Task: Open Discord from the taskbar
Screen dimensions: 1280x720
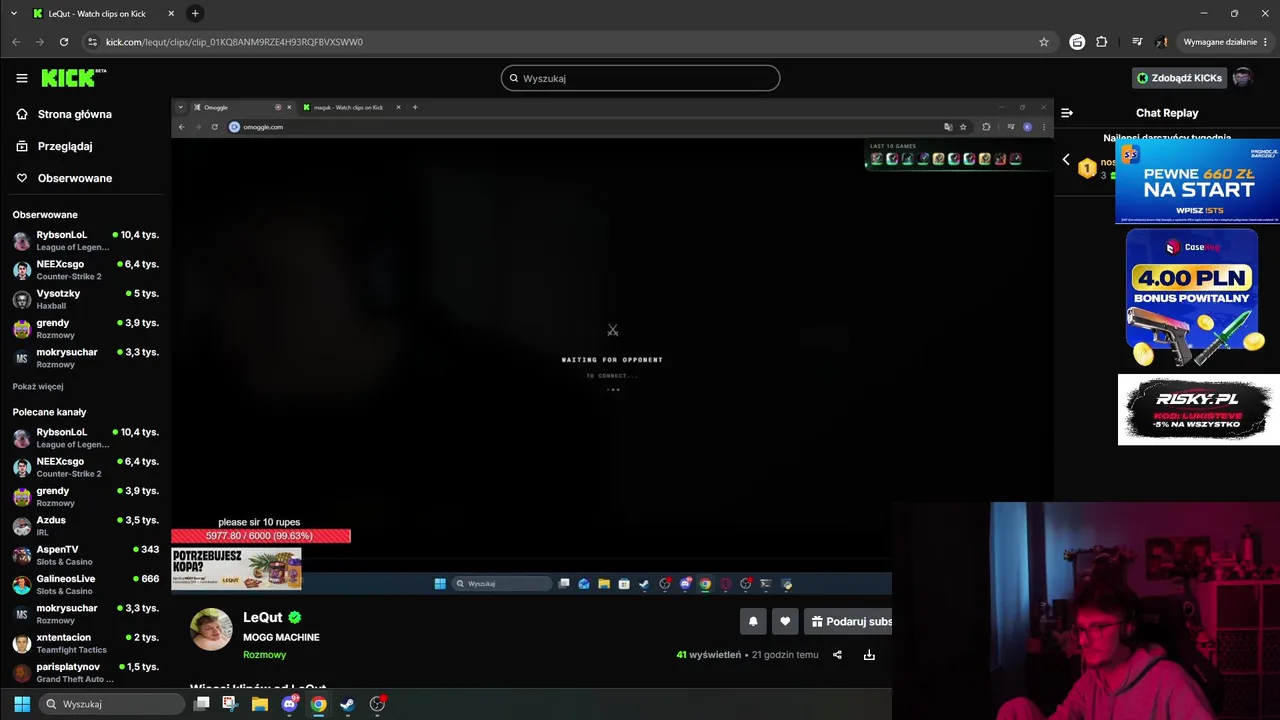Action: pyautogui.click(x=290, y=704)
